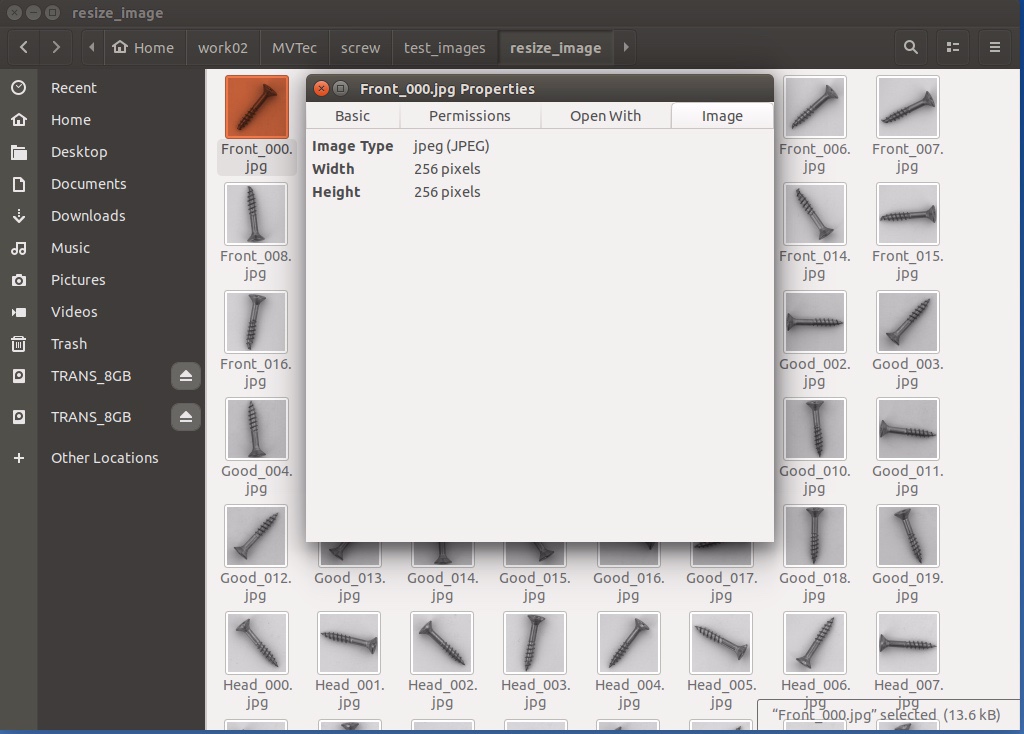Image resolution: width=1024 pixels, height=734 pixels.
Task: Open Videos in the sidebar
Action: (103, 311)
